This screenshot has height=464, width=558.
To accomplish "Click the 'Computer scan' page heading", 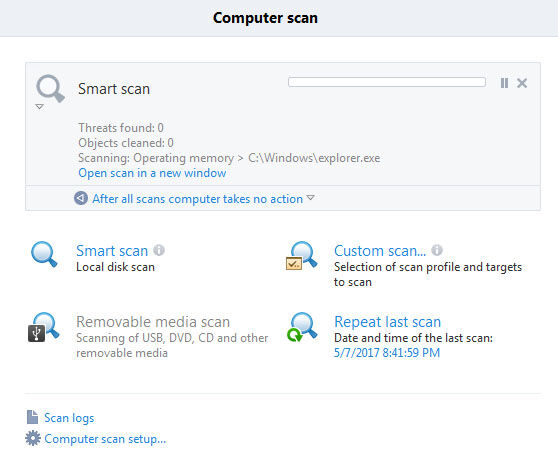I will coord(265,18).
